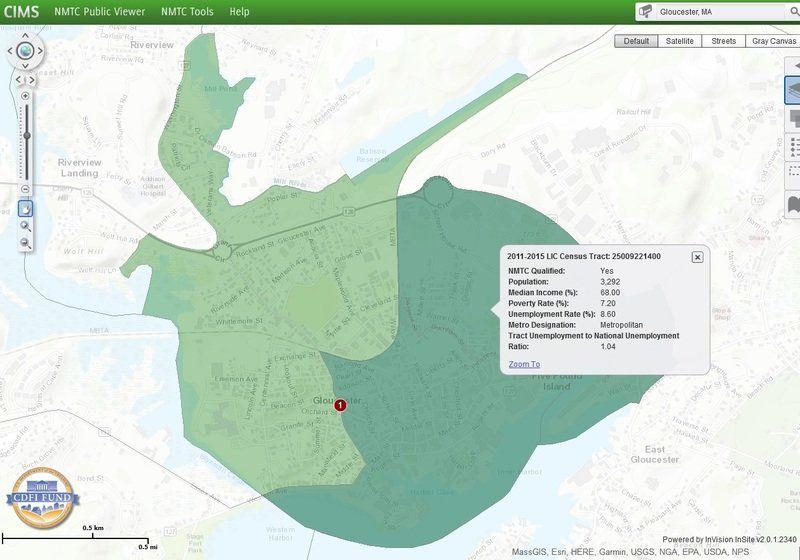
Task: Select the zoom-out magnifier tool
Action: [x=26, y=243]
